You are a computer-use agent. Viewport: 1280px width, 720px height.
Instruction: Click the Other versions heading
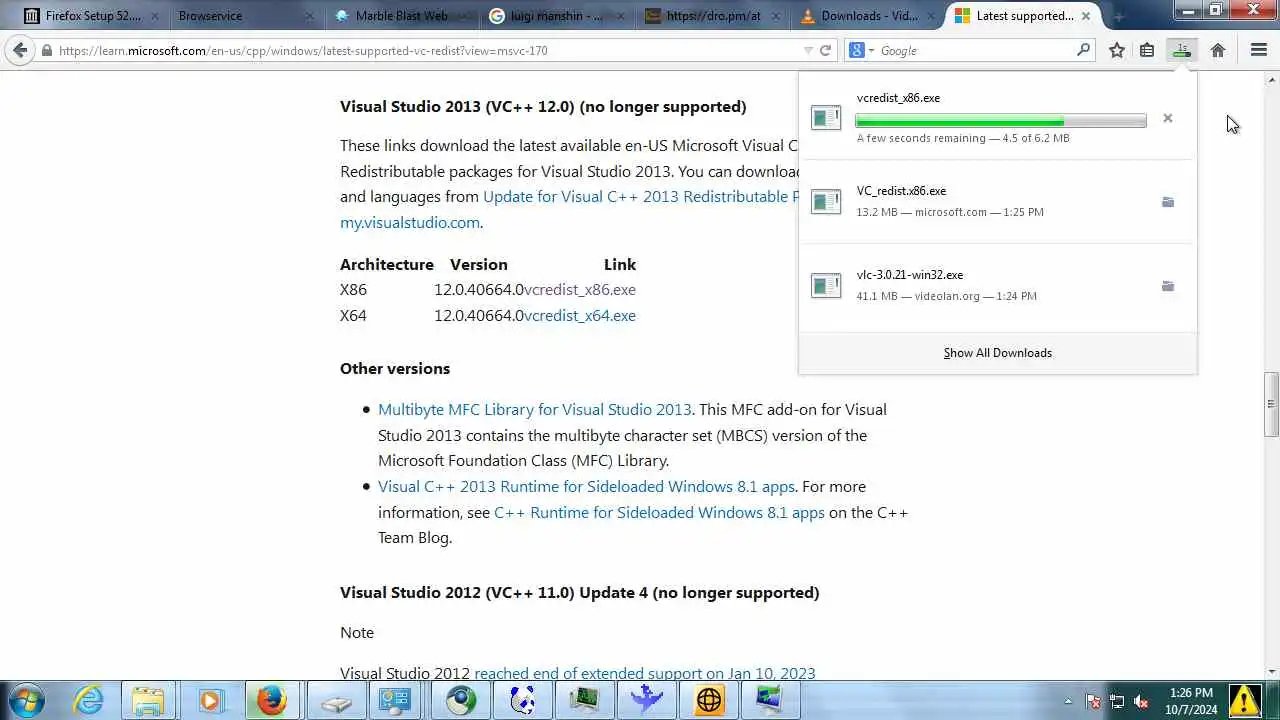pyautogui.click(x=395, y=369)
